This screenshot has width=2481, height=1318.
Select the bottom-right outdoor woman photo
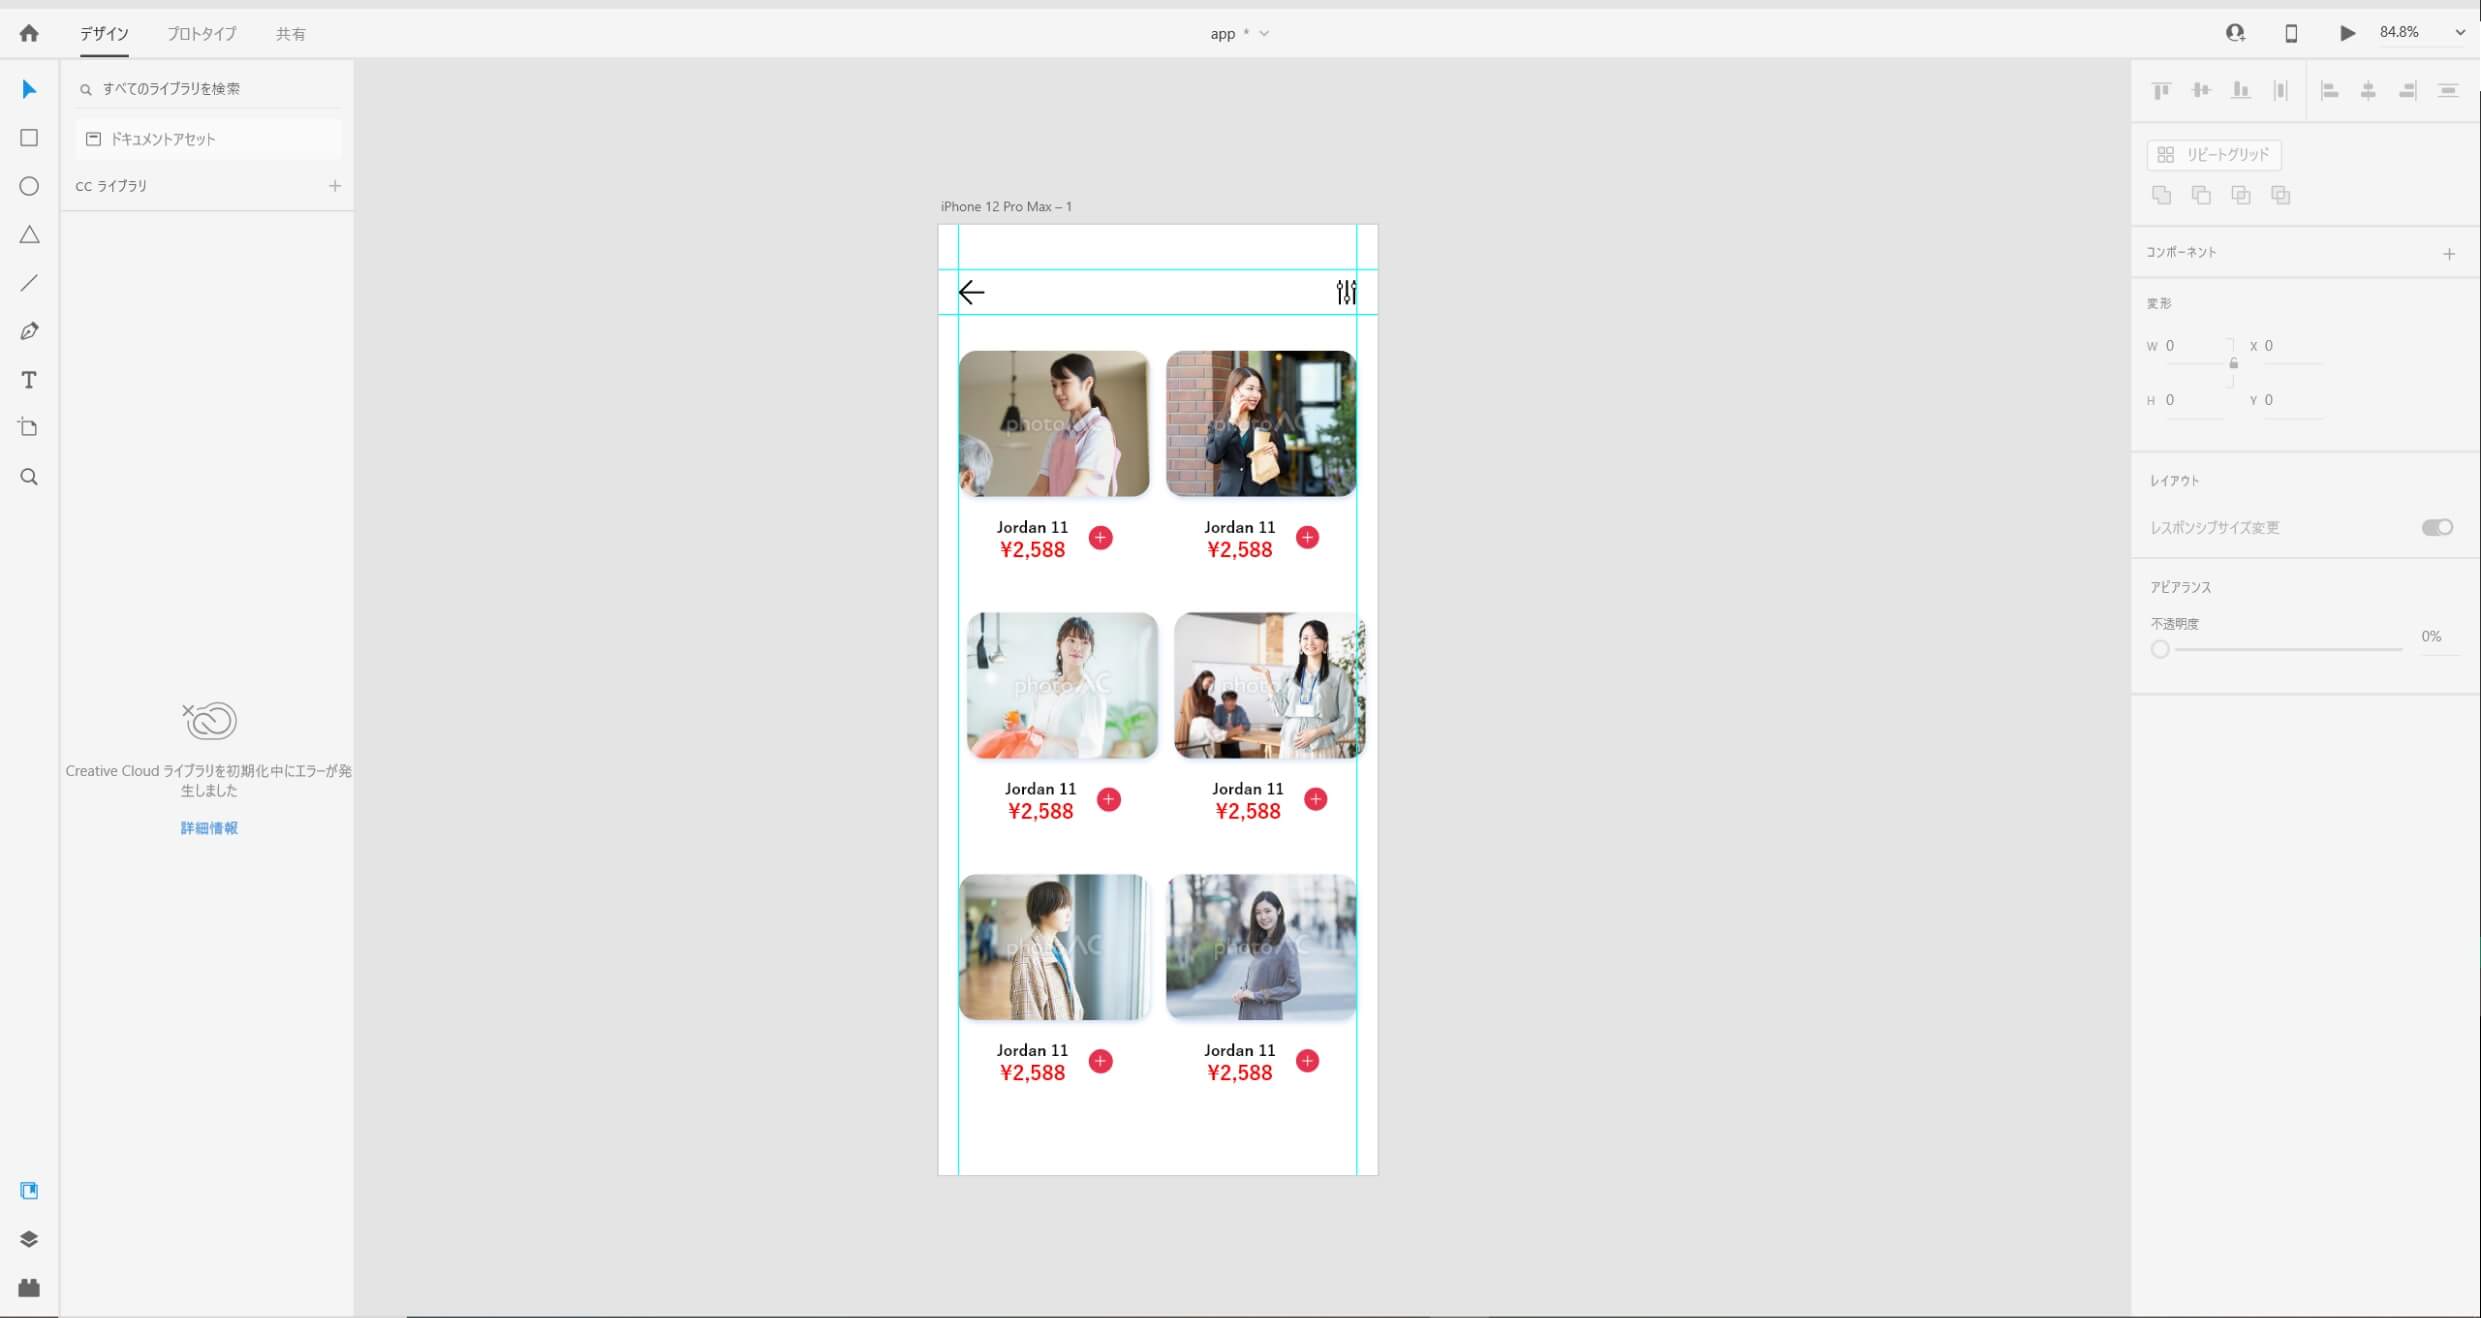(1261, 947)
